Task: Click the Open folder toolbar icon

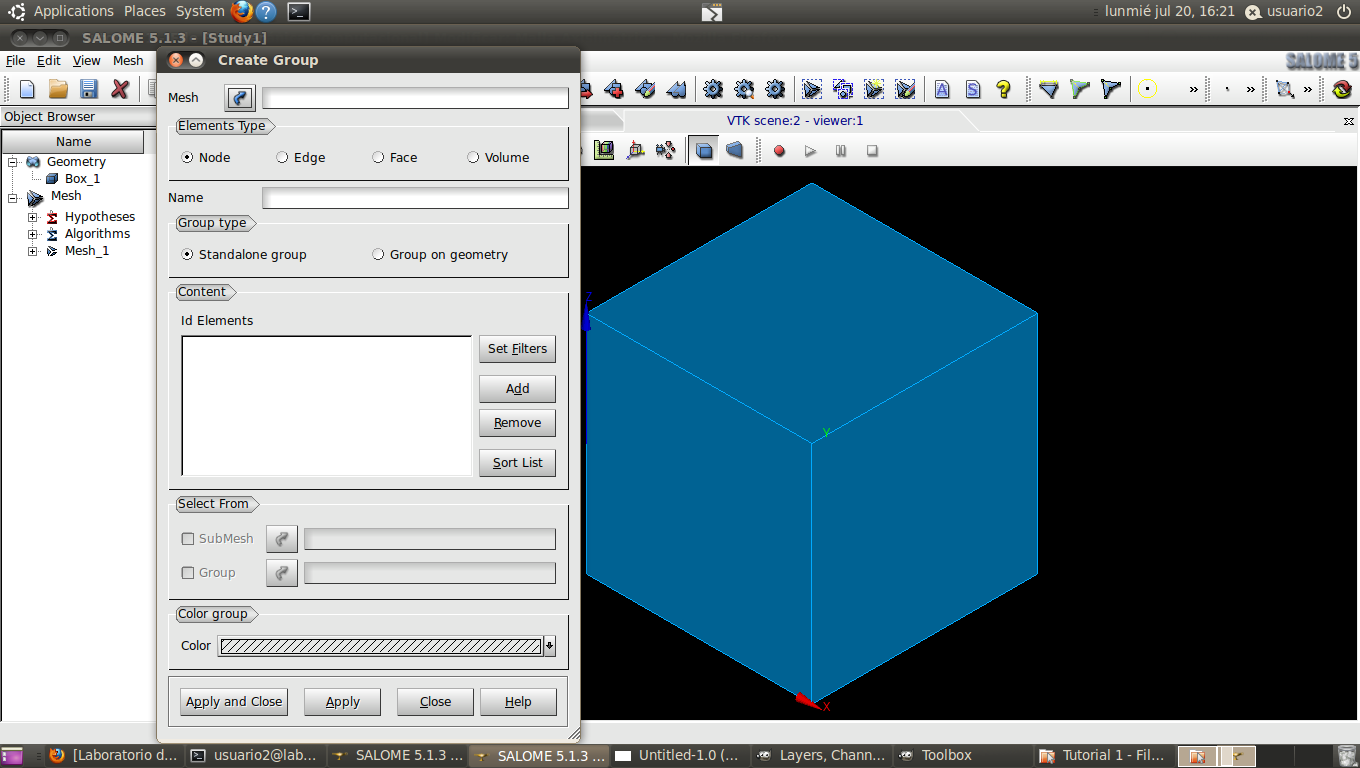Action: pos(58,89)
